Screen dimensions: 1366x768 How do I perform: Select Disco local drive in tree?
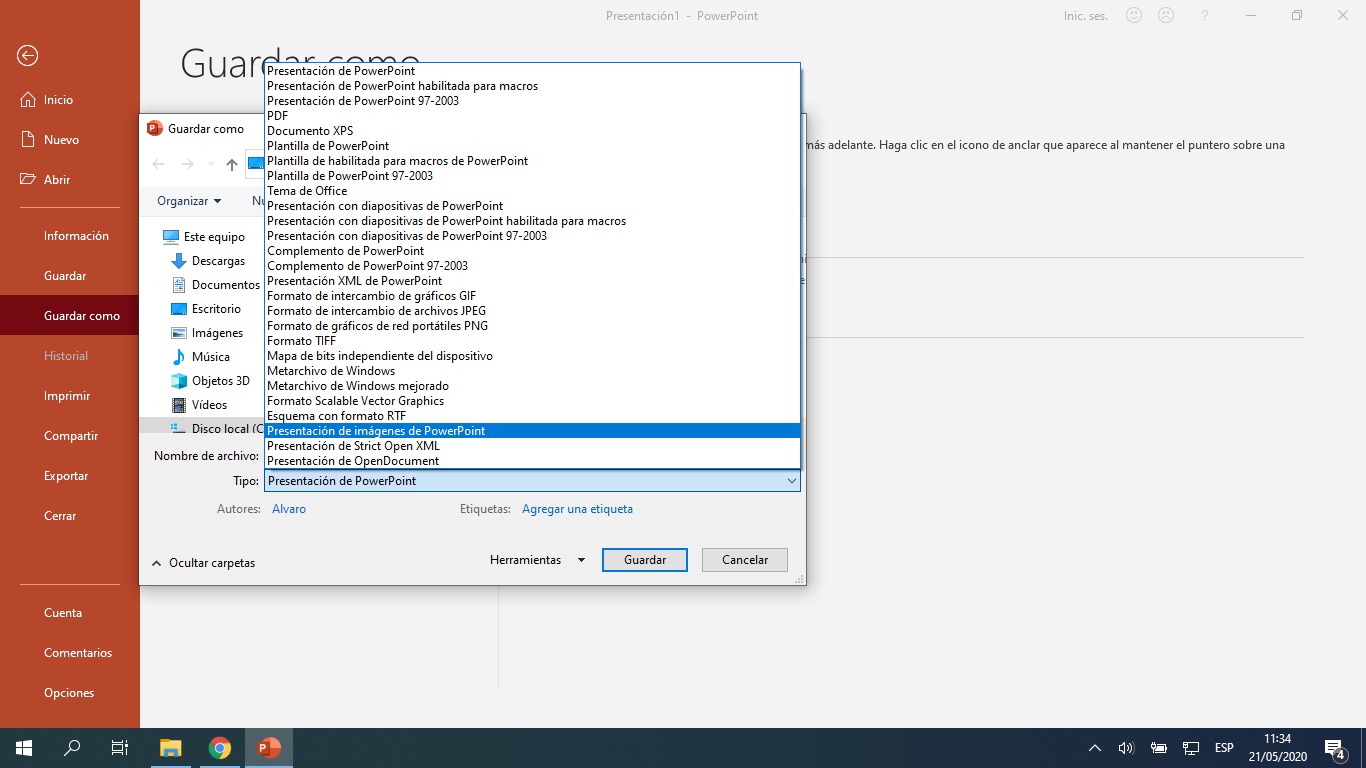tap(216, 428)
